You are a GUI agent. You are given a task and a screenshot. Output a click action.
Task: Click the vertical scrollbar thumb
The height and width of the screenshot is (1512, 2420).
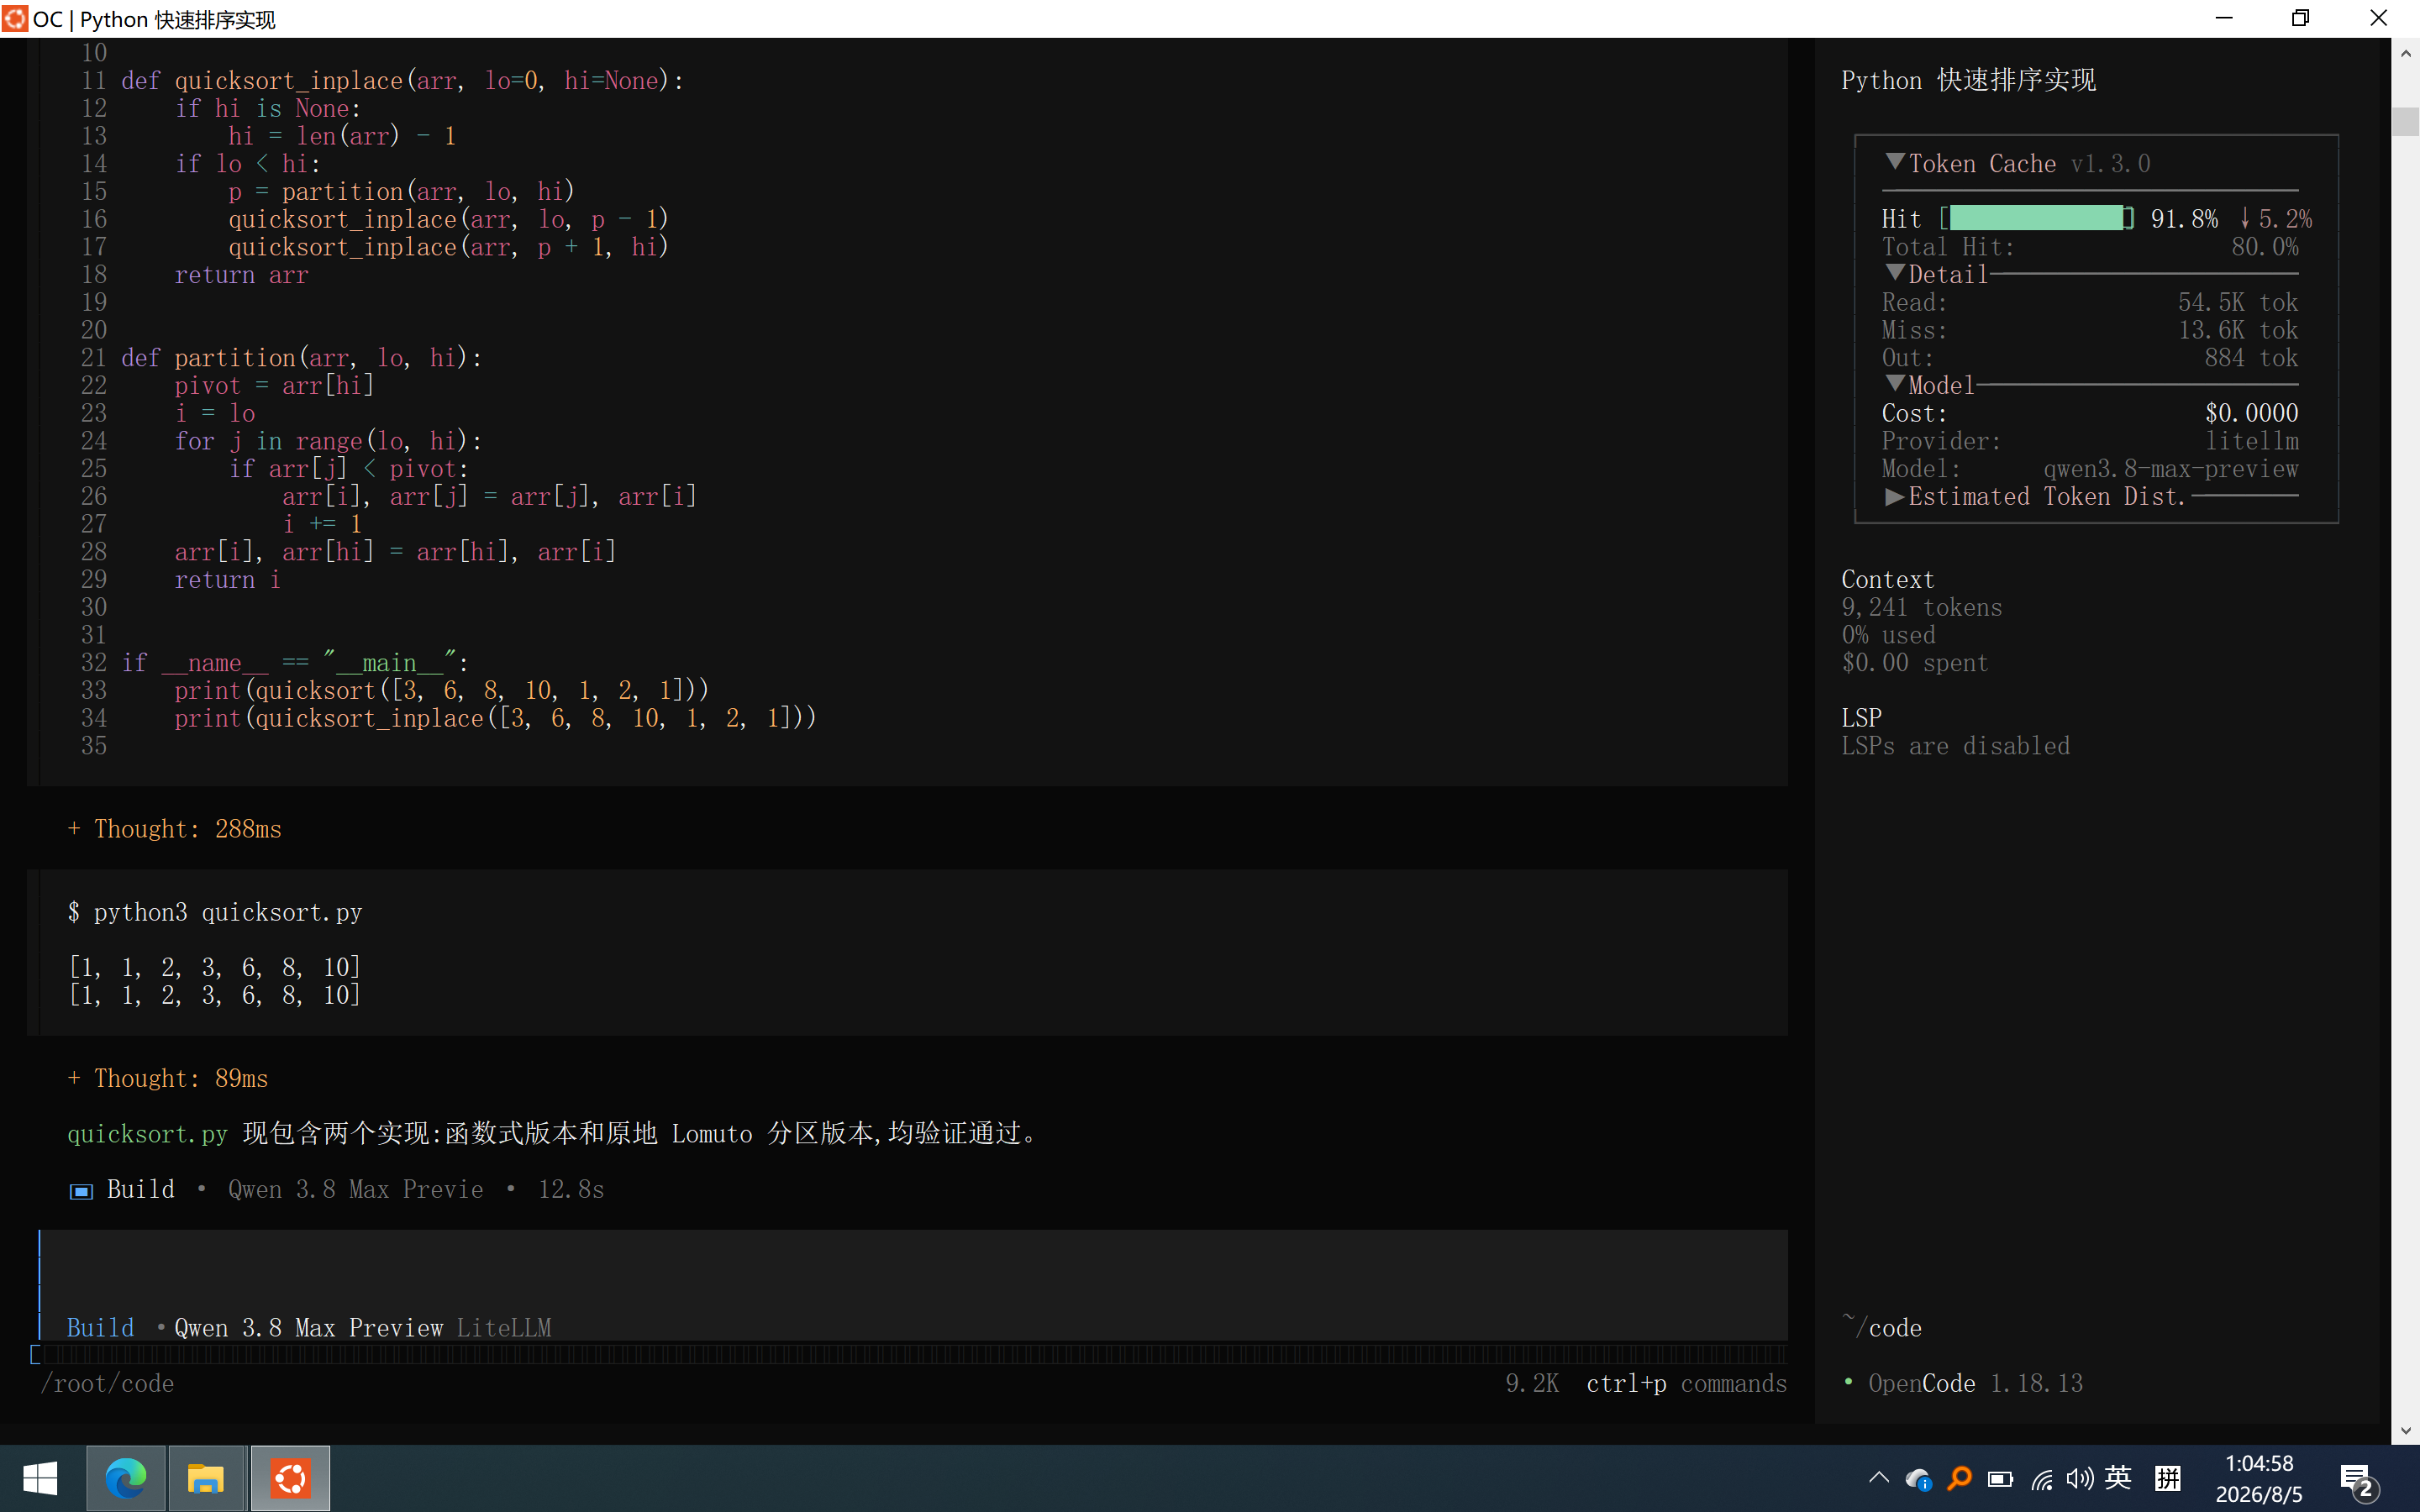coord(2405,120)
